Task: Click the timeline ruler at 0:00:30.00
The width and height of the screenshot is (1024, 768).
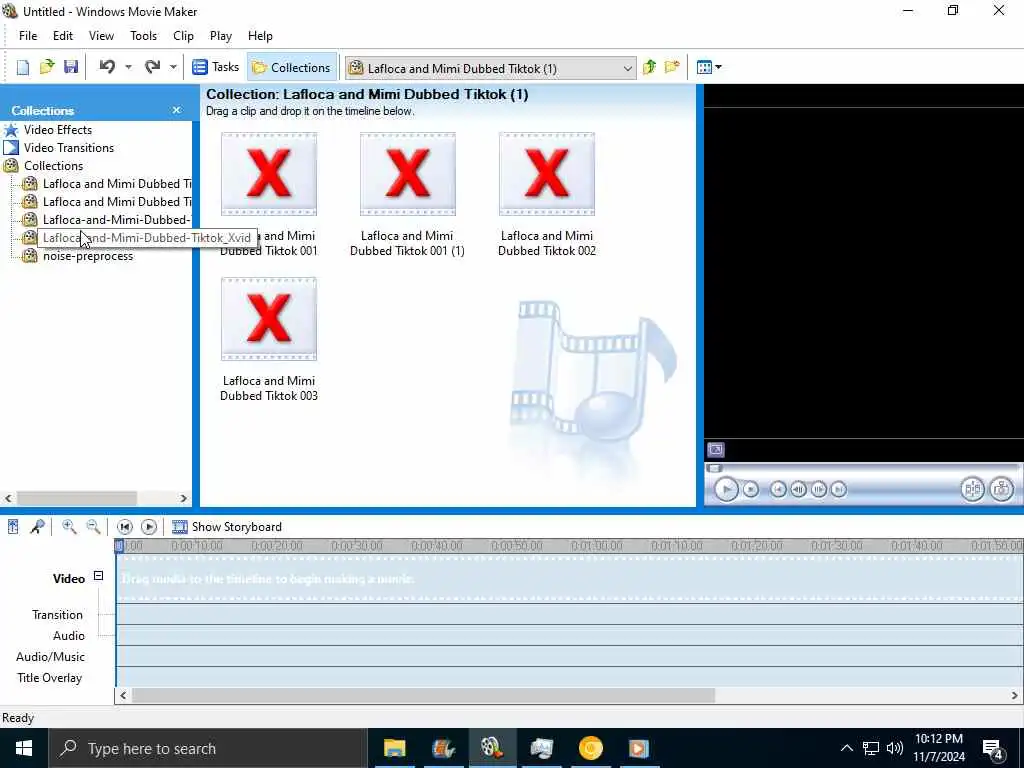Action: [x=357, y=546]
